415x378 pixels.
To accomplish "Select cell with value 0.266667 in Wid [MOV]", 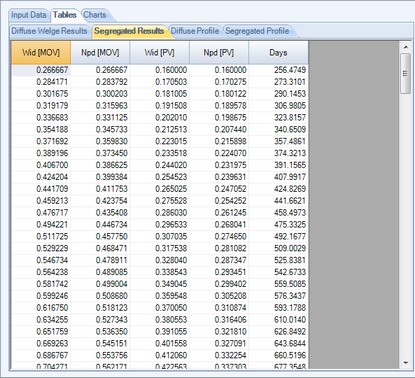I will coord(41,70).
